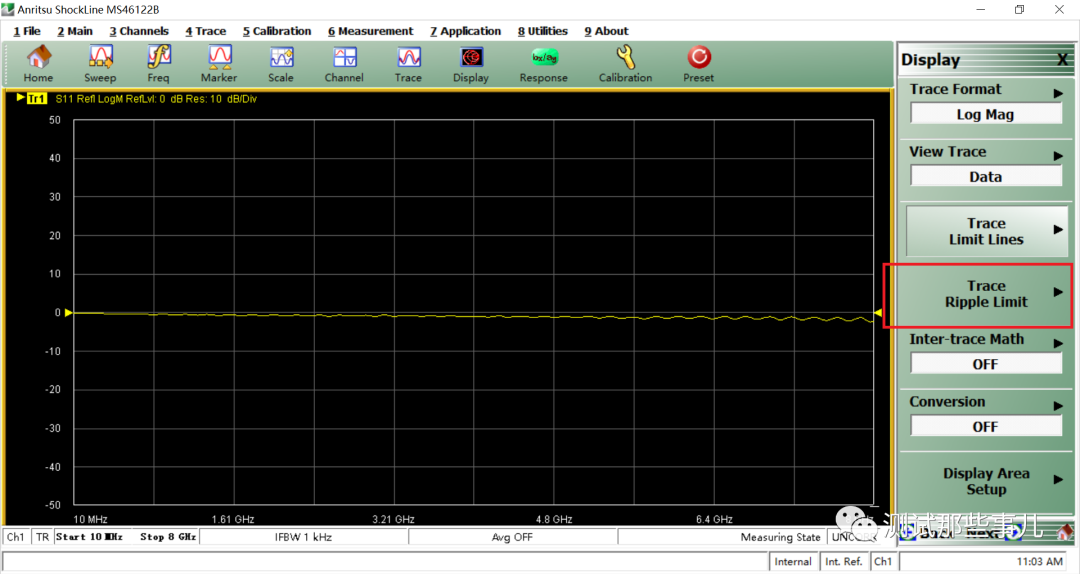Select the Tr1 trace label
The width and height of the screenshot is (1080, 574).
click(x=37, y=99)
